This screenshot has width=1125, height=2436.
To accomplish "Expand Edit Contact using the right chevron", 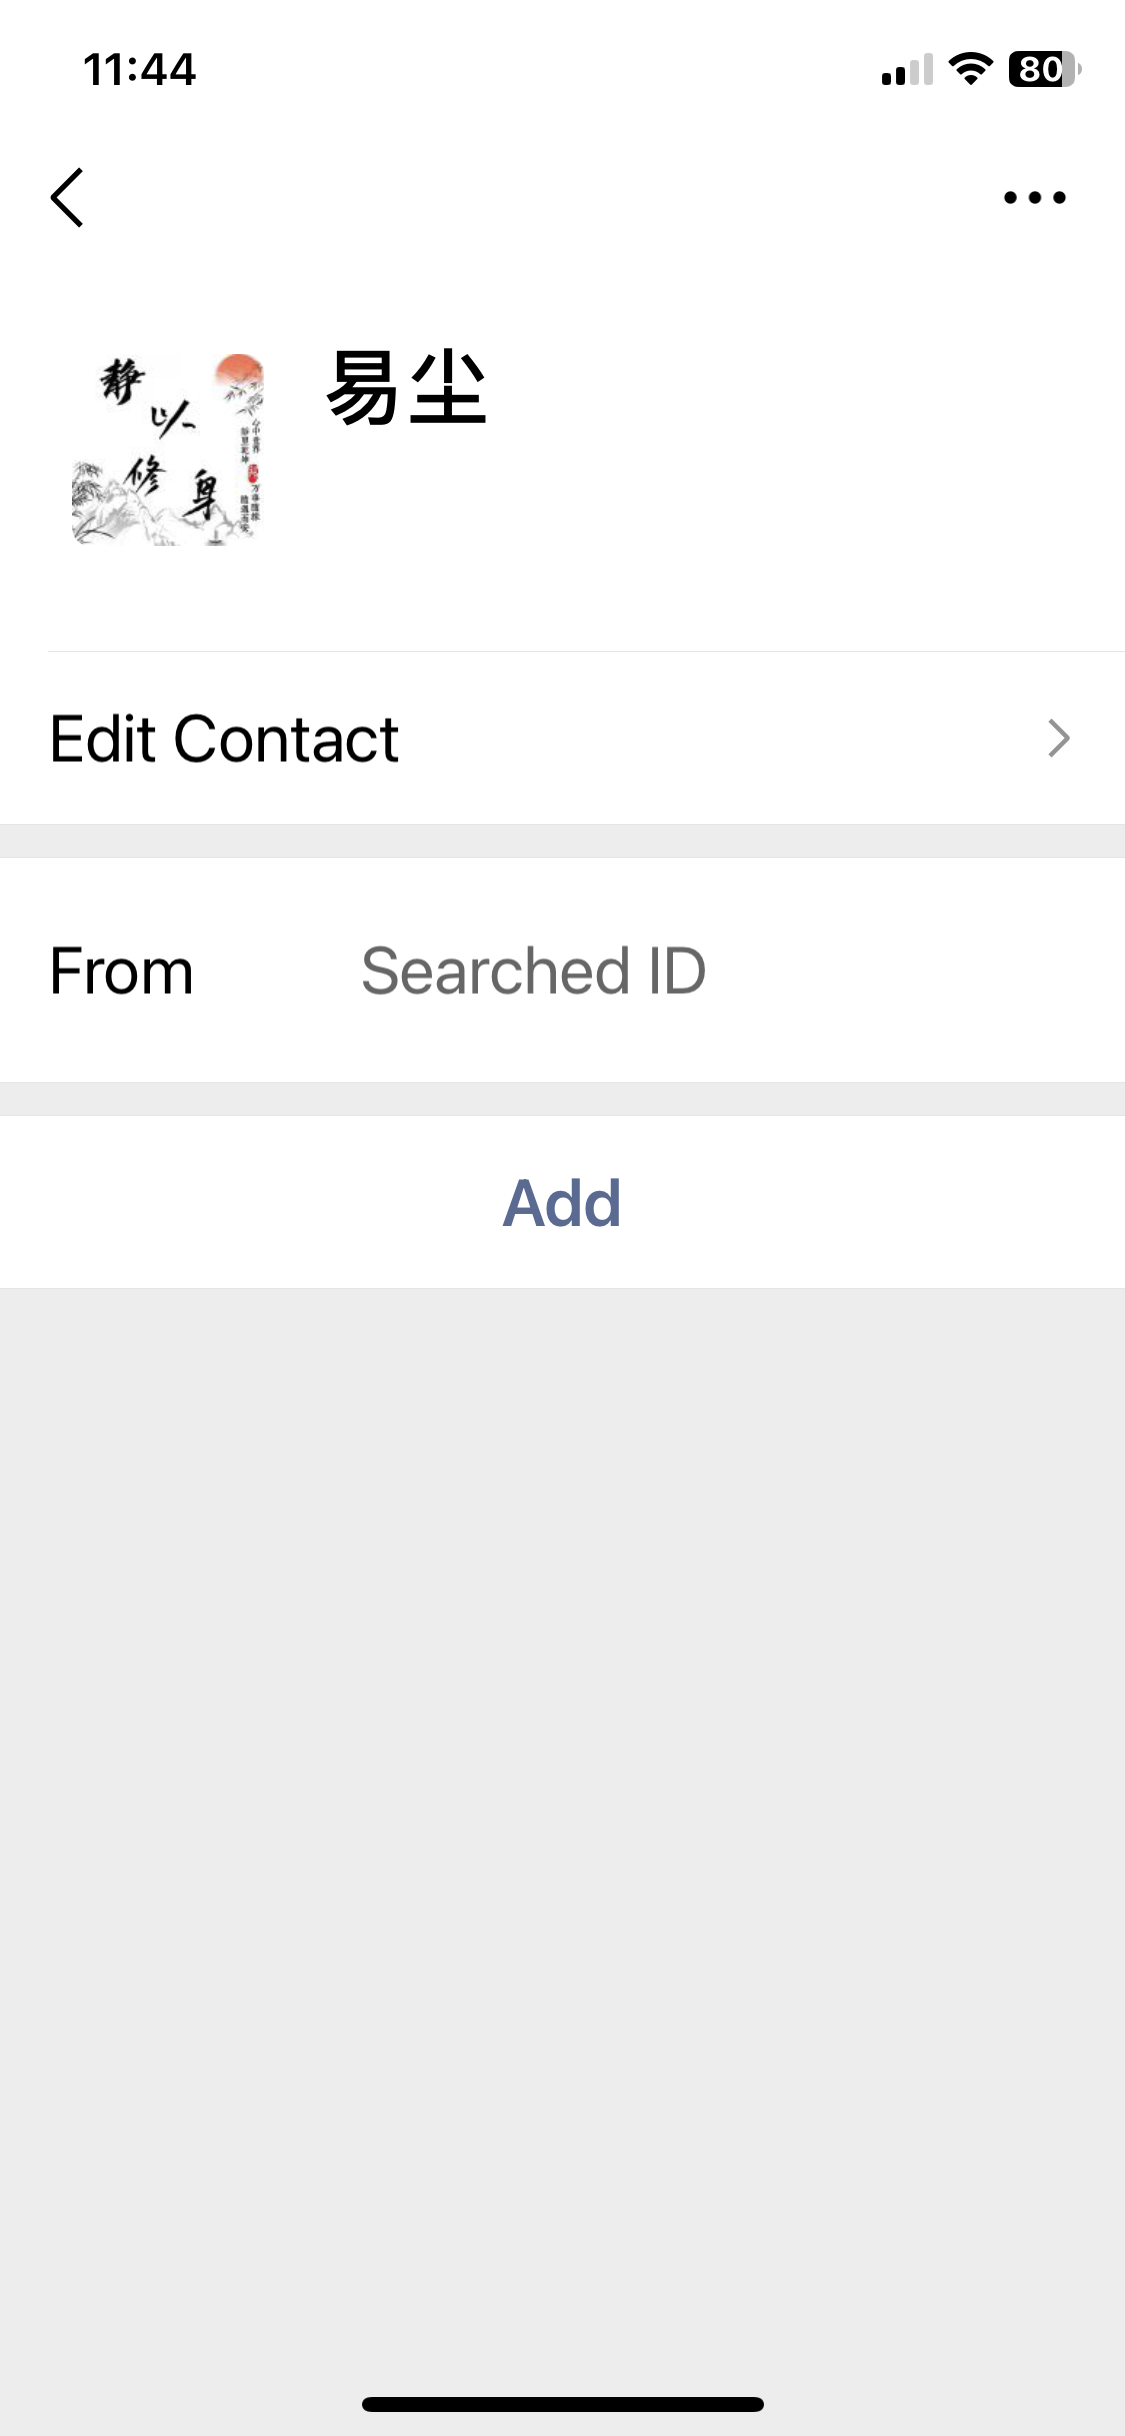I will [1058, 739].
